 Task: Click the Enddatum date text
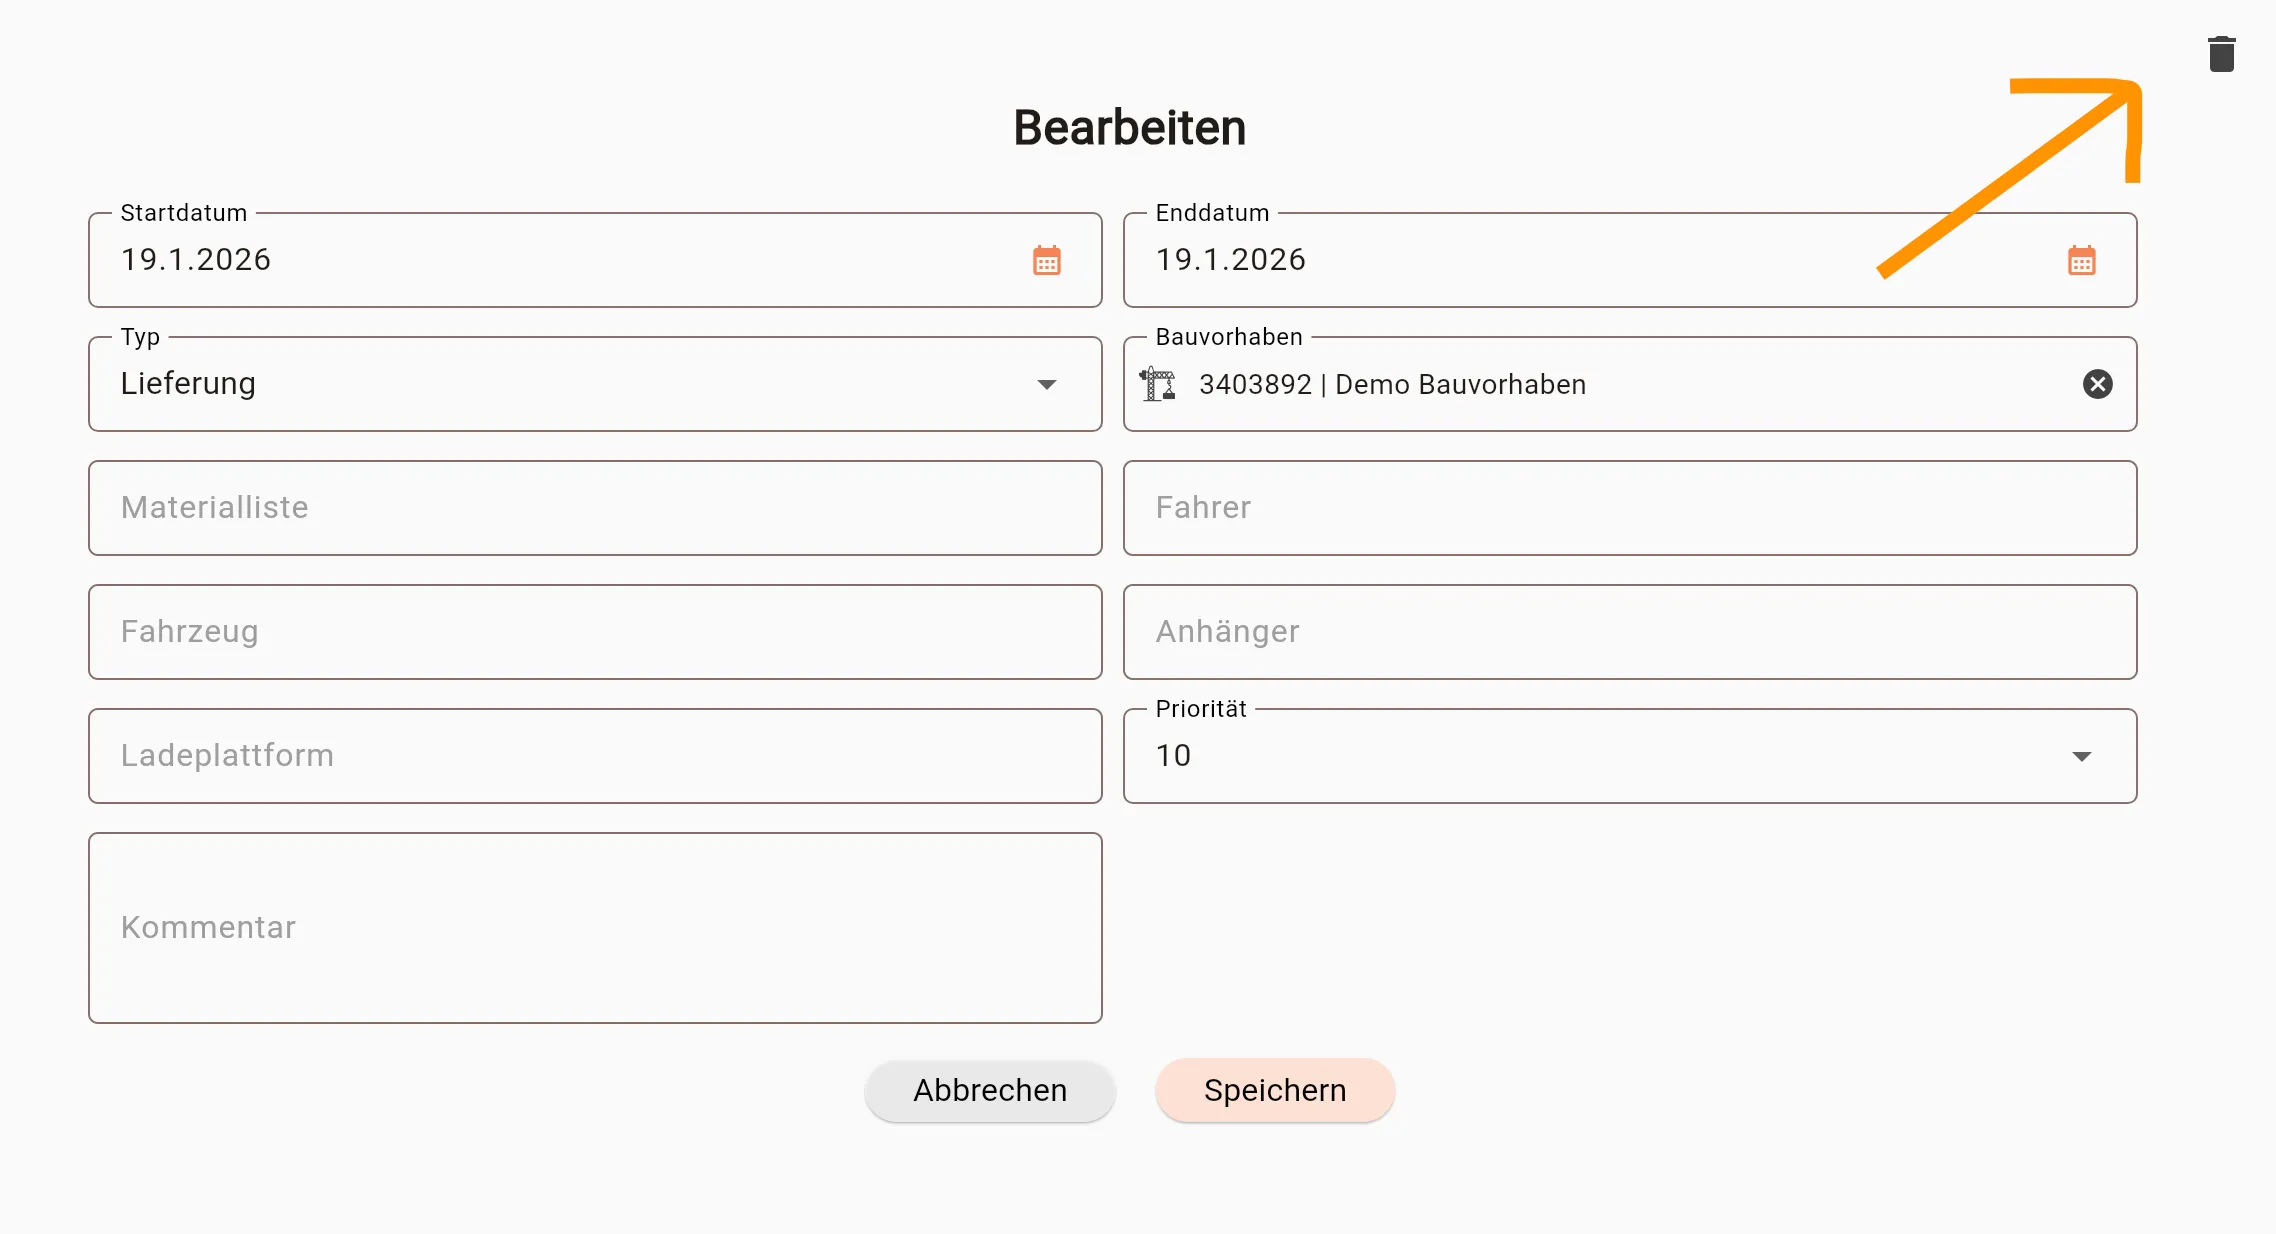tap(1230, 260)
